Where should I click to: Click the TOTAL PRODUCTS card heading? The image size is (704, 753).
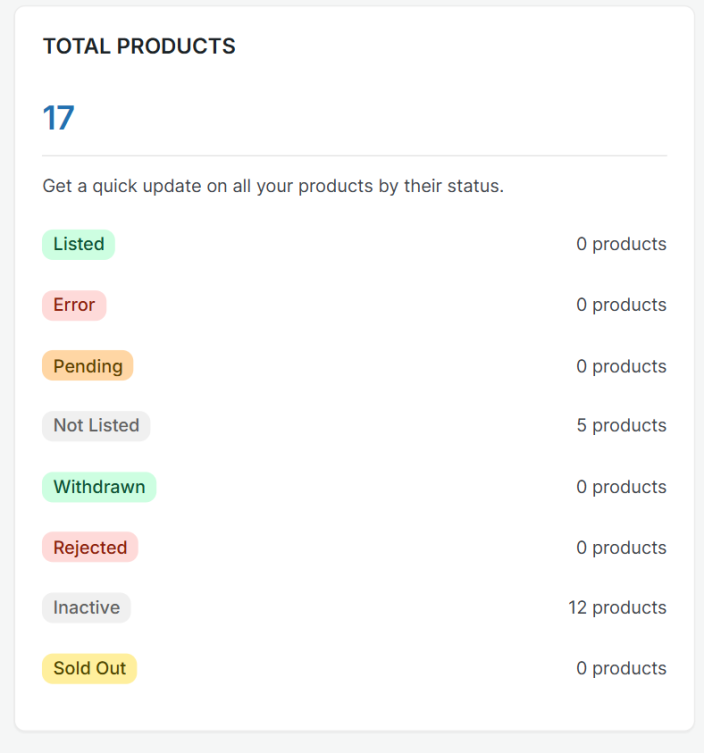coord(139,47)
